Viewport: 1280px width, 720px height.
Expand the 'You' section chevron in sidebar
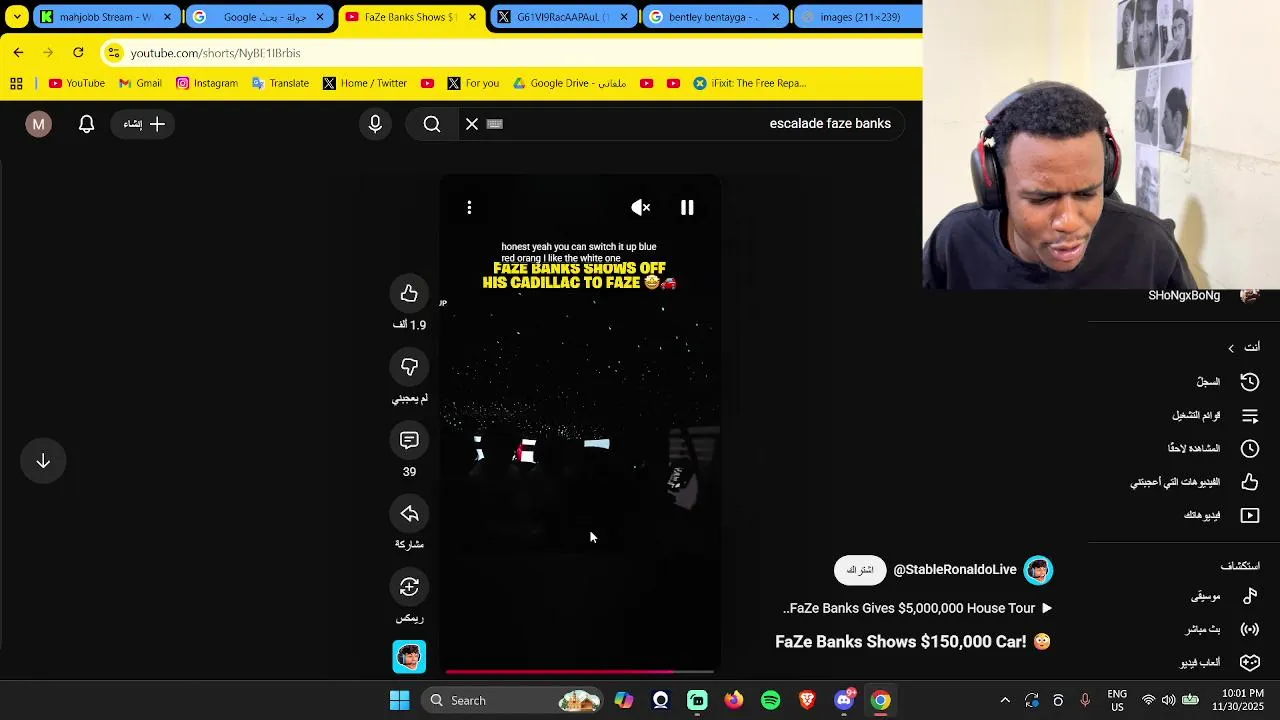(x=1231, y=348)
